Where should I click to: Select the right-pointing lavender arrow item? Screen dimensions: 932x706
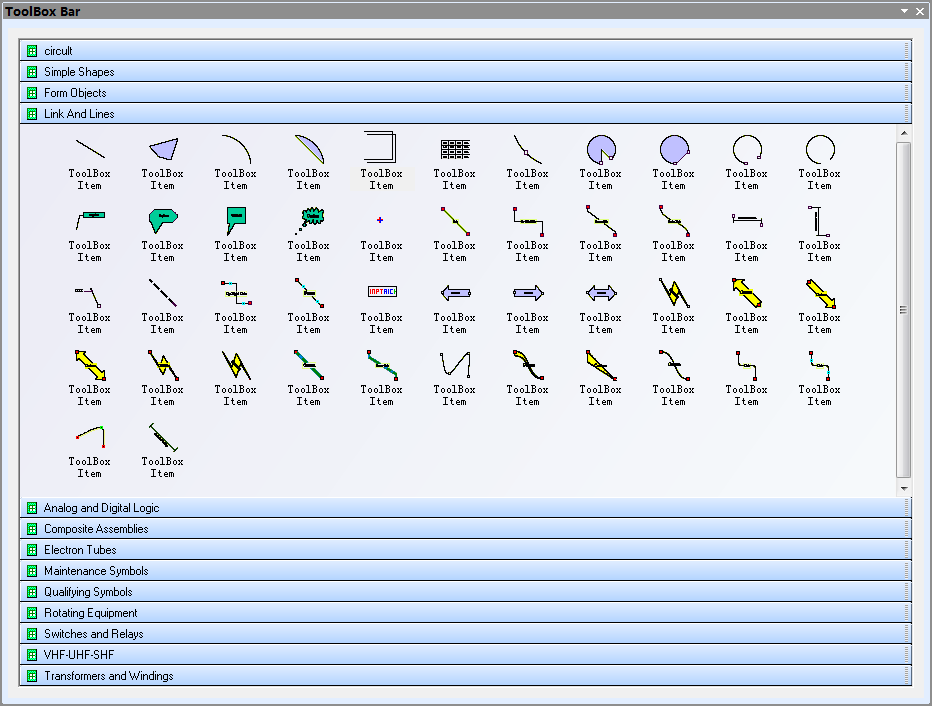(x=527, y=293)
